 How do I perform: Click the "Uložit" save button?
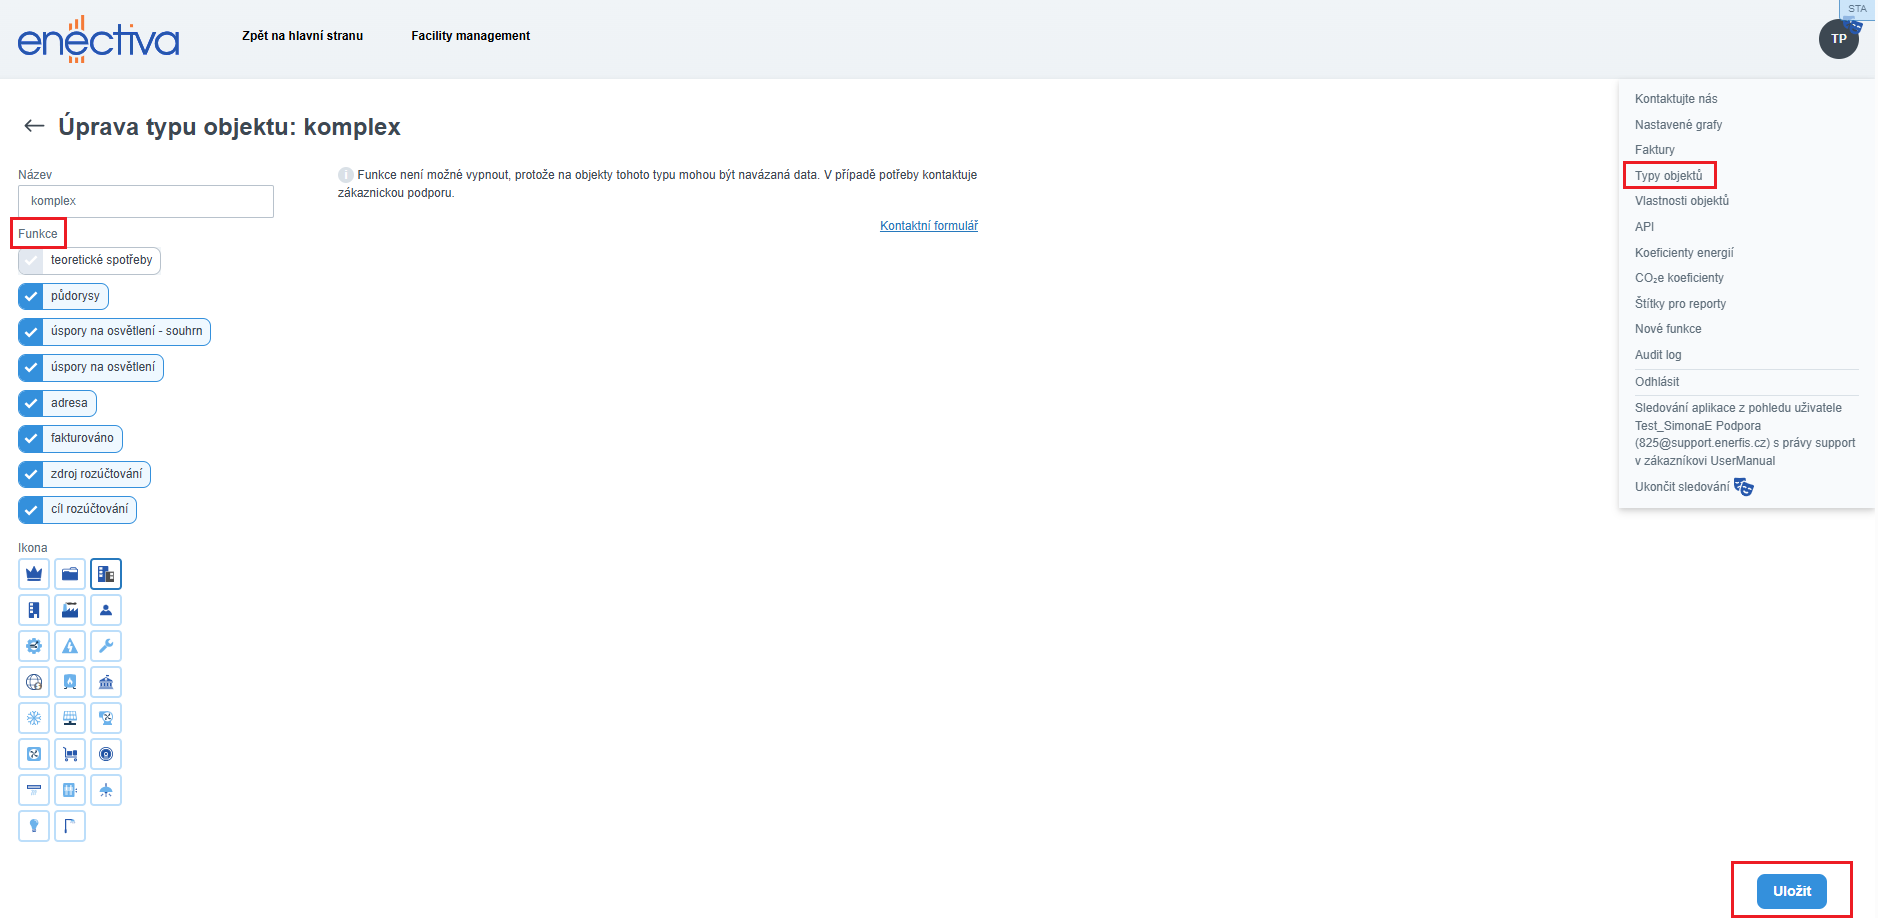point(1791,891)
